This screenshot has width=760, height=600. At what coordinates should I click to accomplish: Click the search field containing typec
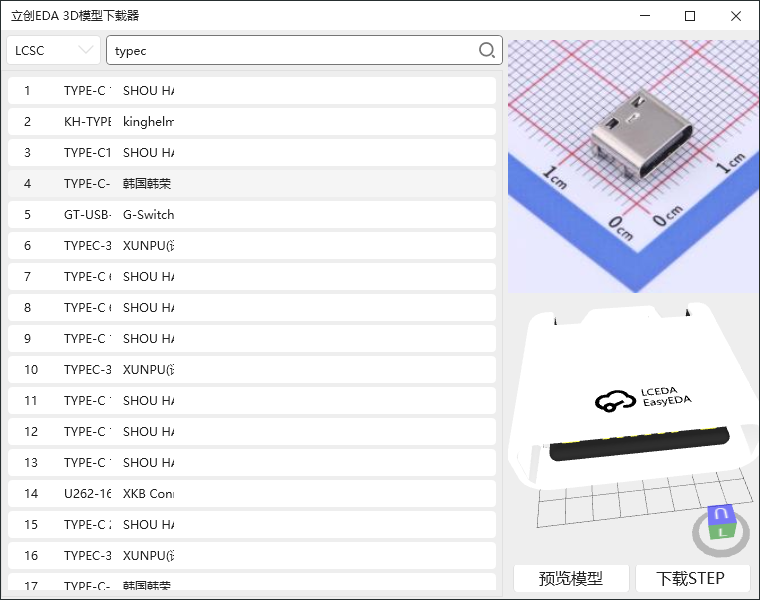coord(304,50)
